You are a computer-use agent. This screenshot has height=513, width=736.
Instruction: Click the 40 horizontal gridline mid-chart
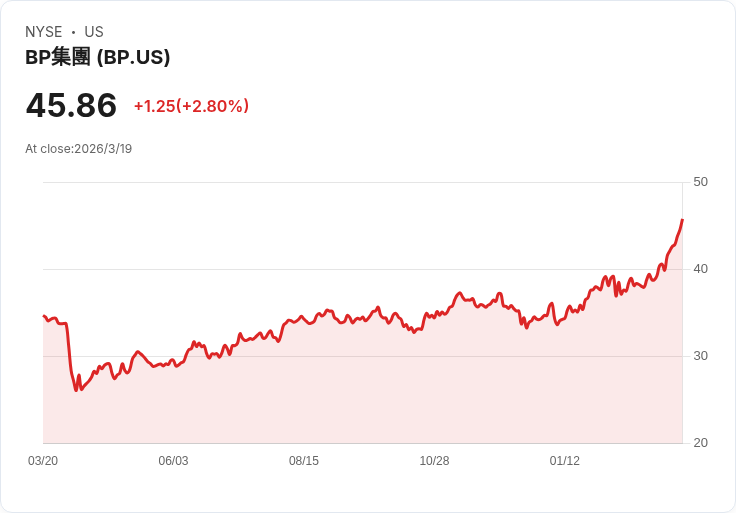pyautogui.click(x=362, y=269)
